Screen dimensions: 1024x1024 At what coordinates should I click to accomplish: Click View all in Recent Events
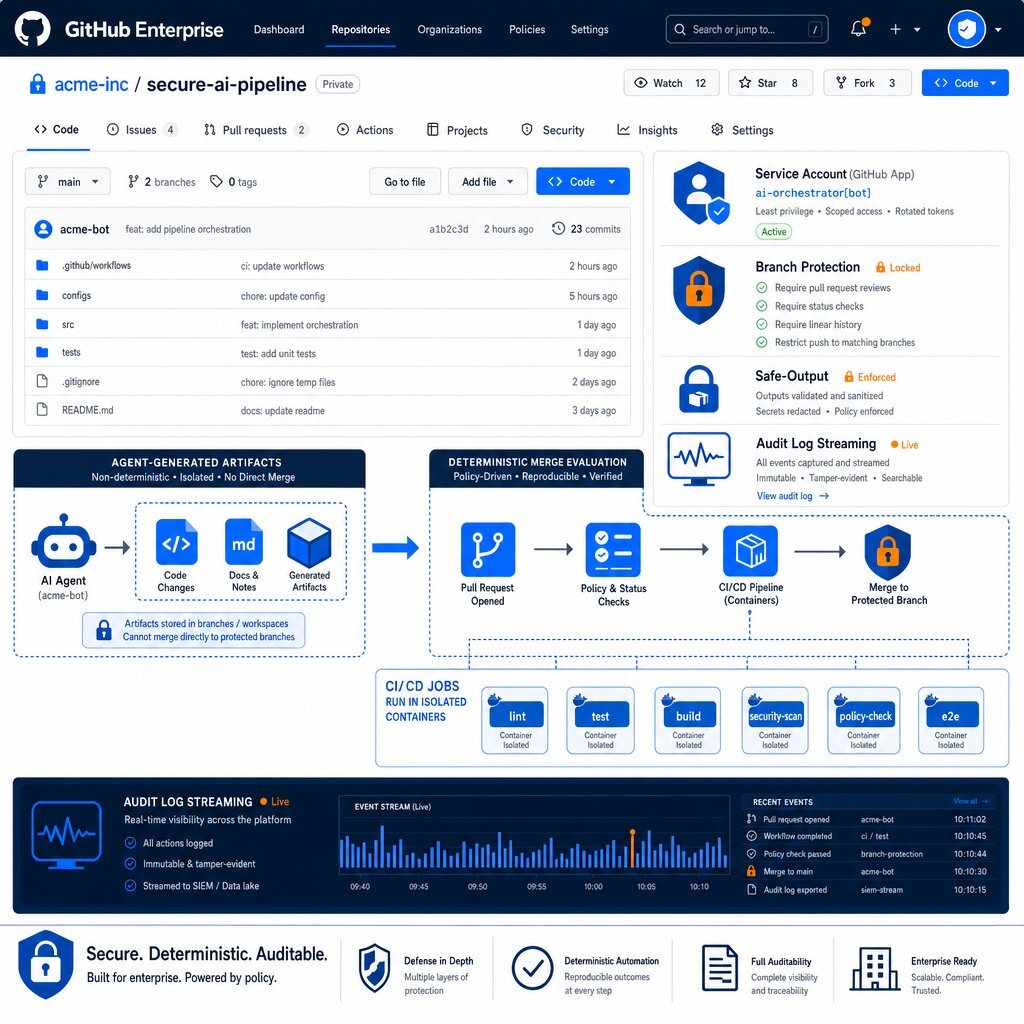[970, 801]
